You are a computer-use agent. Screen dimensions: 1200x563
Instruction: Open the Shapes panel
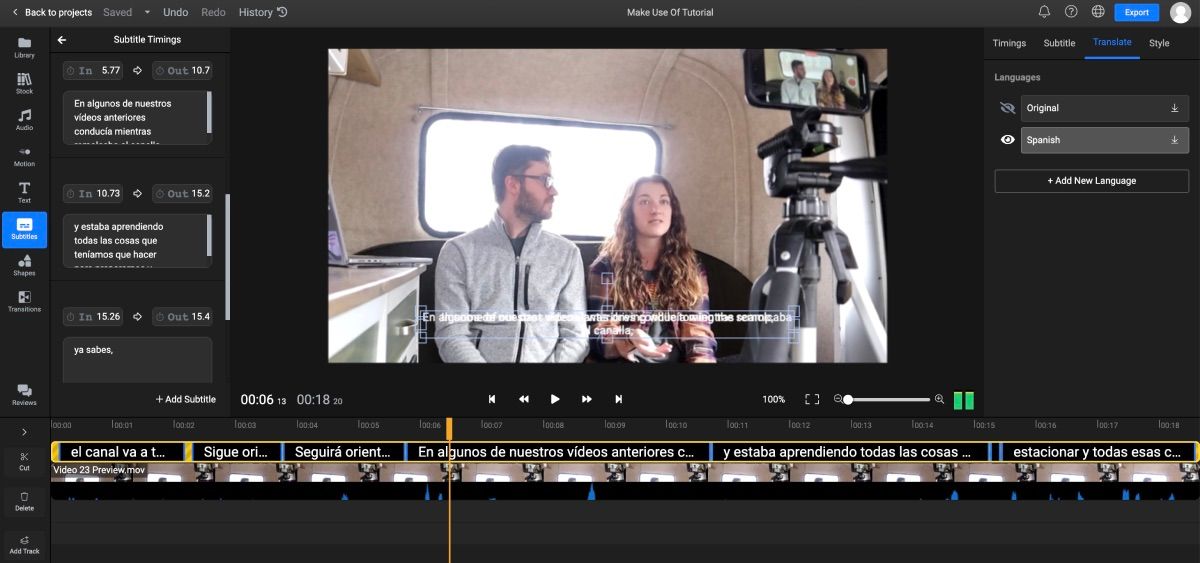(x=24, y=265)
